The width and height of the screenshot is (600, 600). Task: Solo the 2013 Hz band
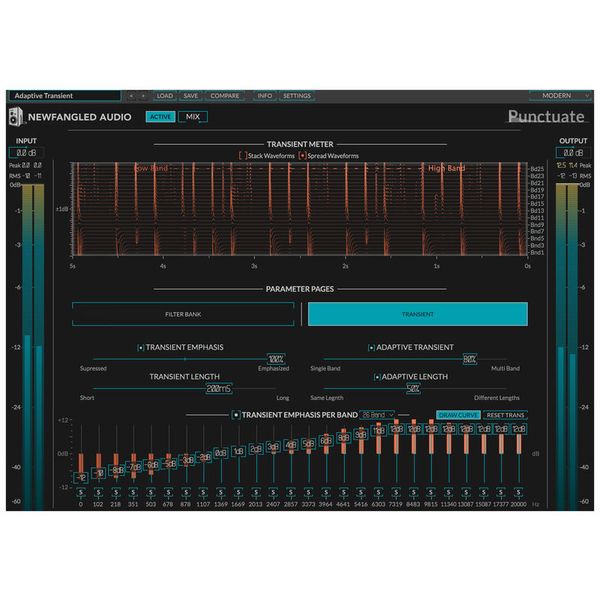(x=256, y=492)
